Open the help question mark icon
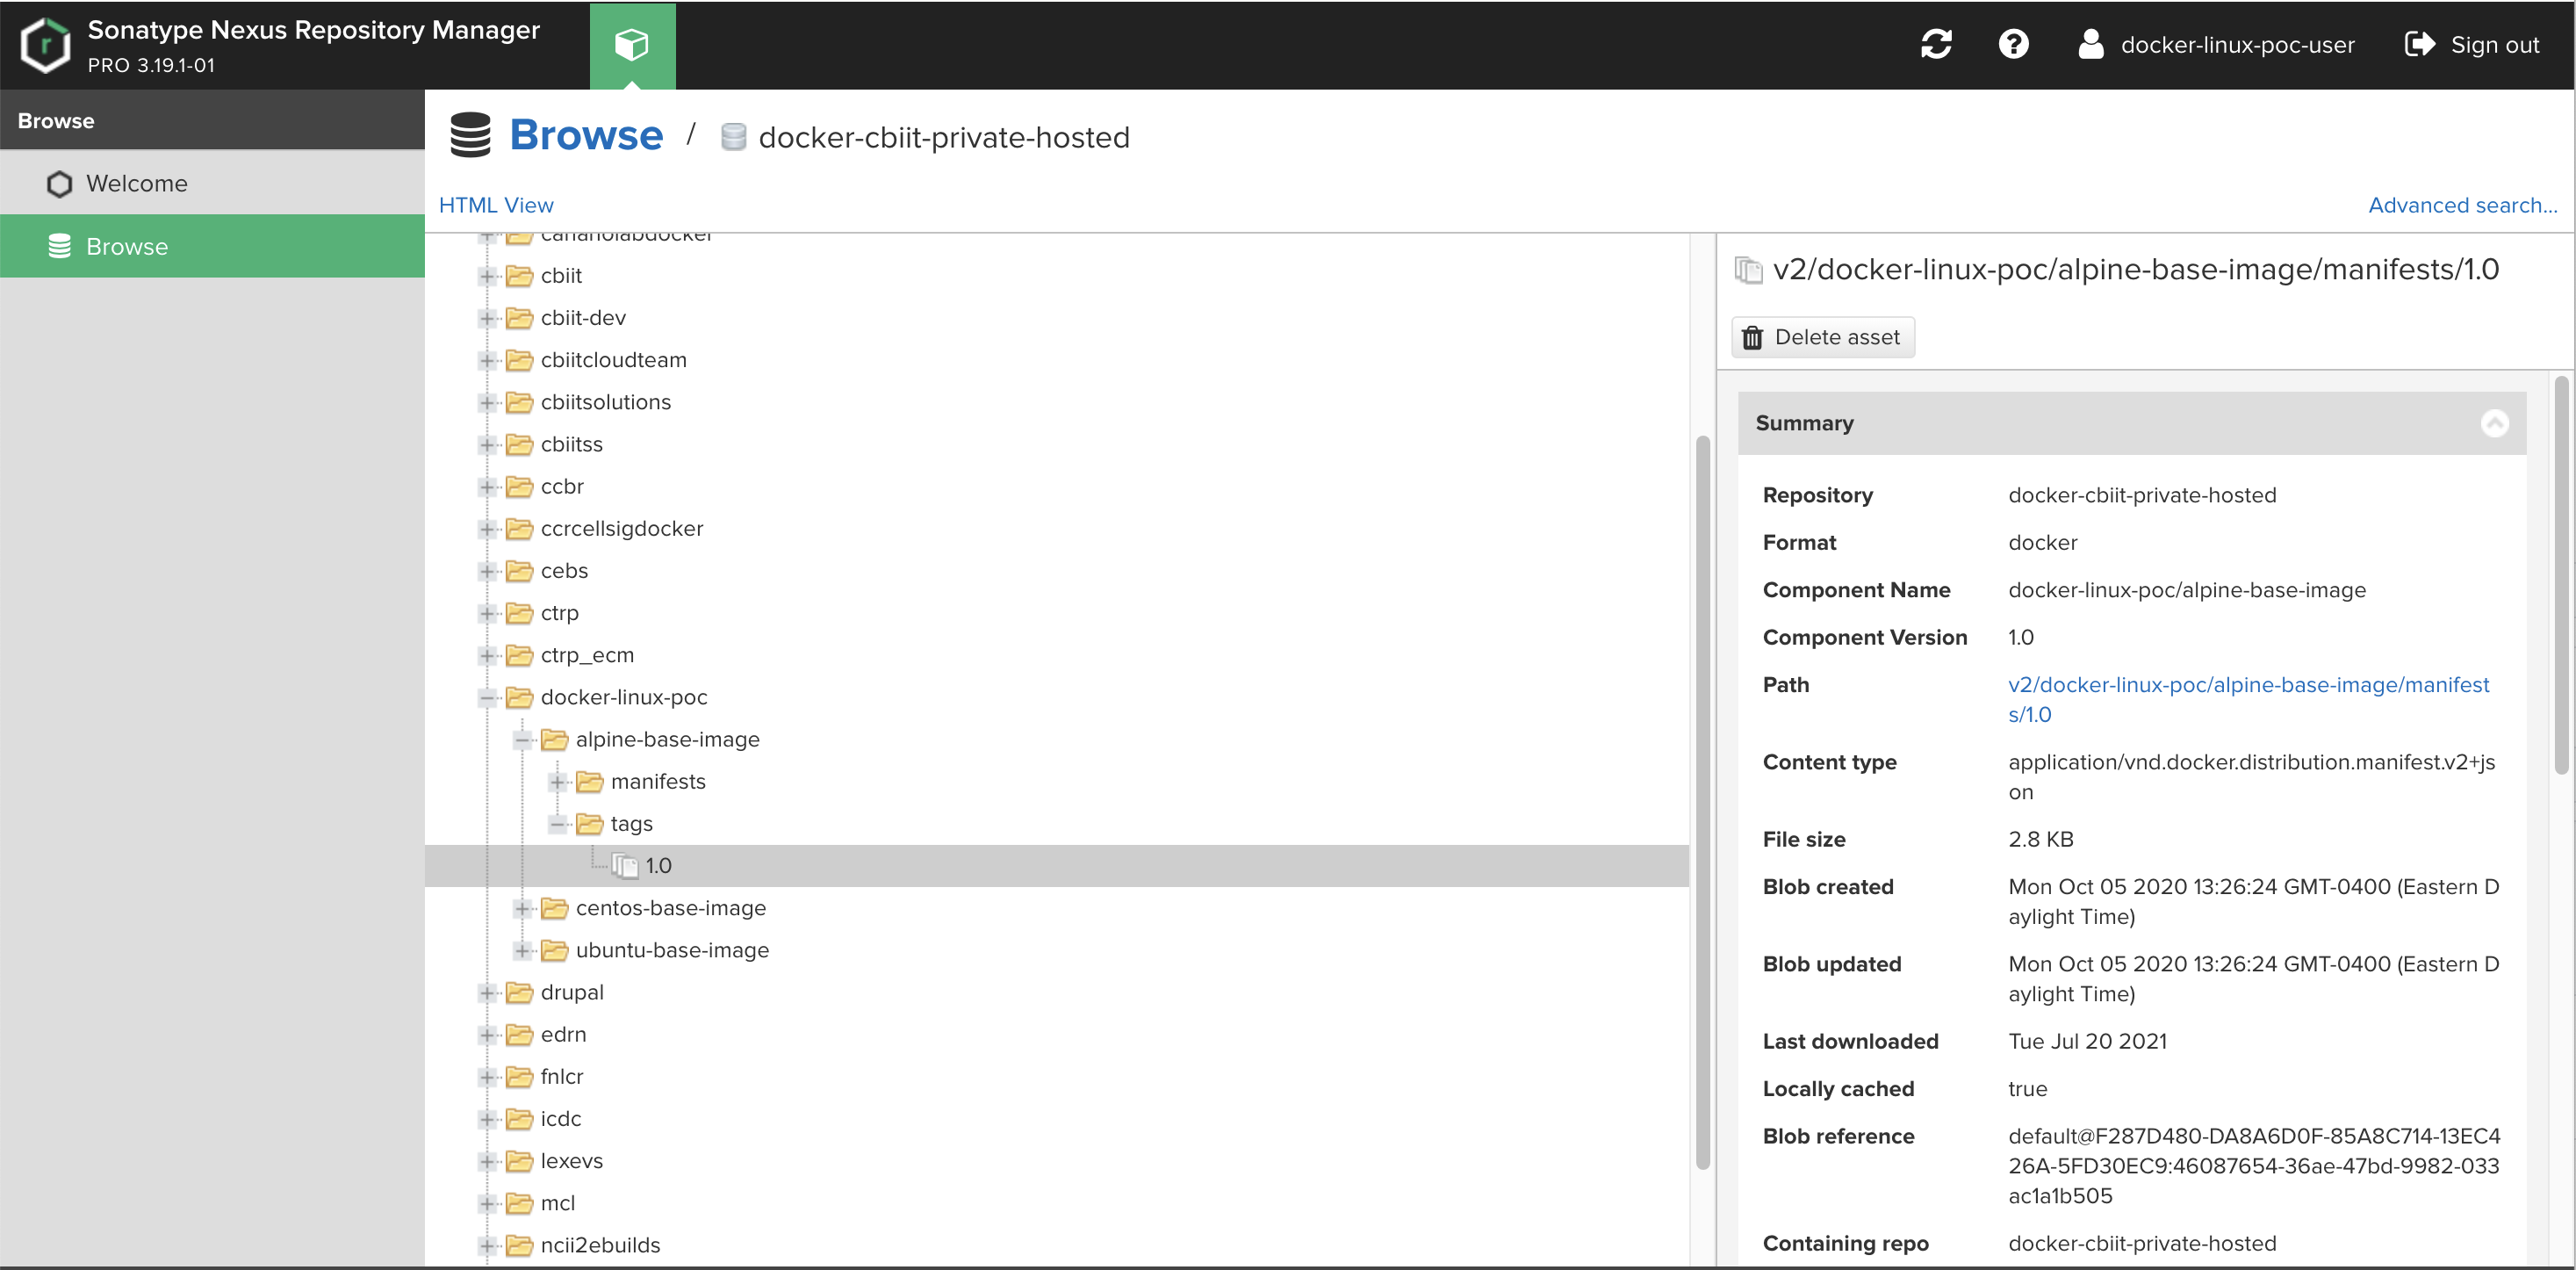 click(2013, 44)
